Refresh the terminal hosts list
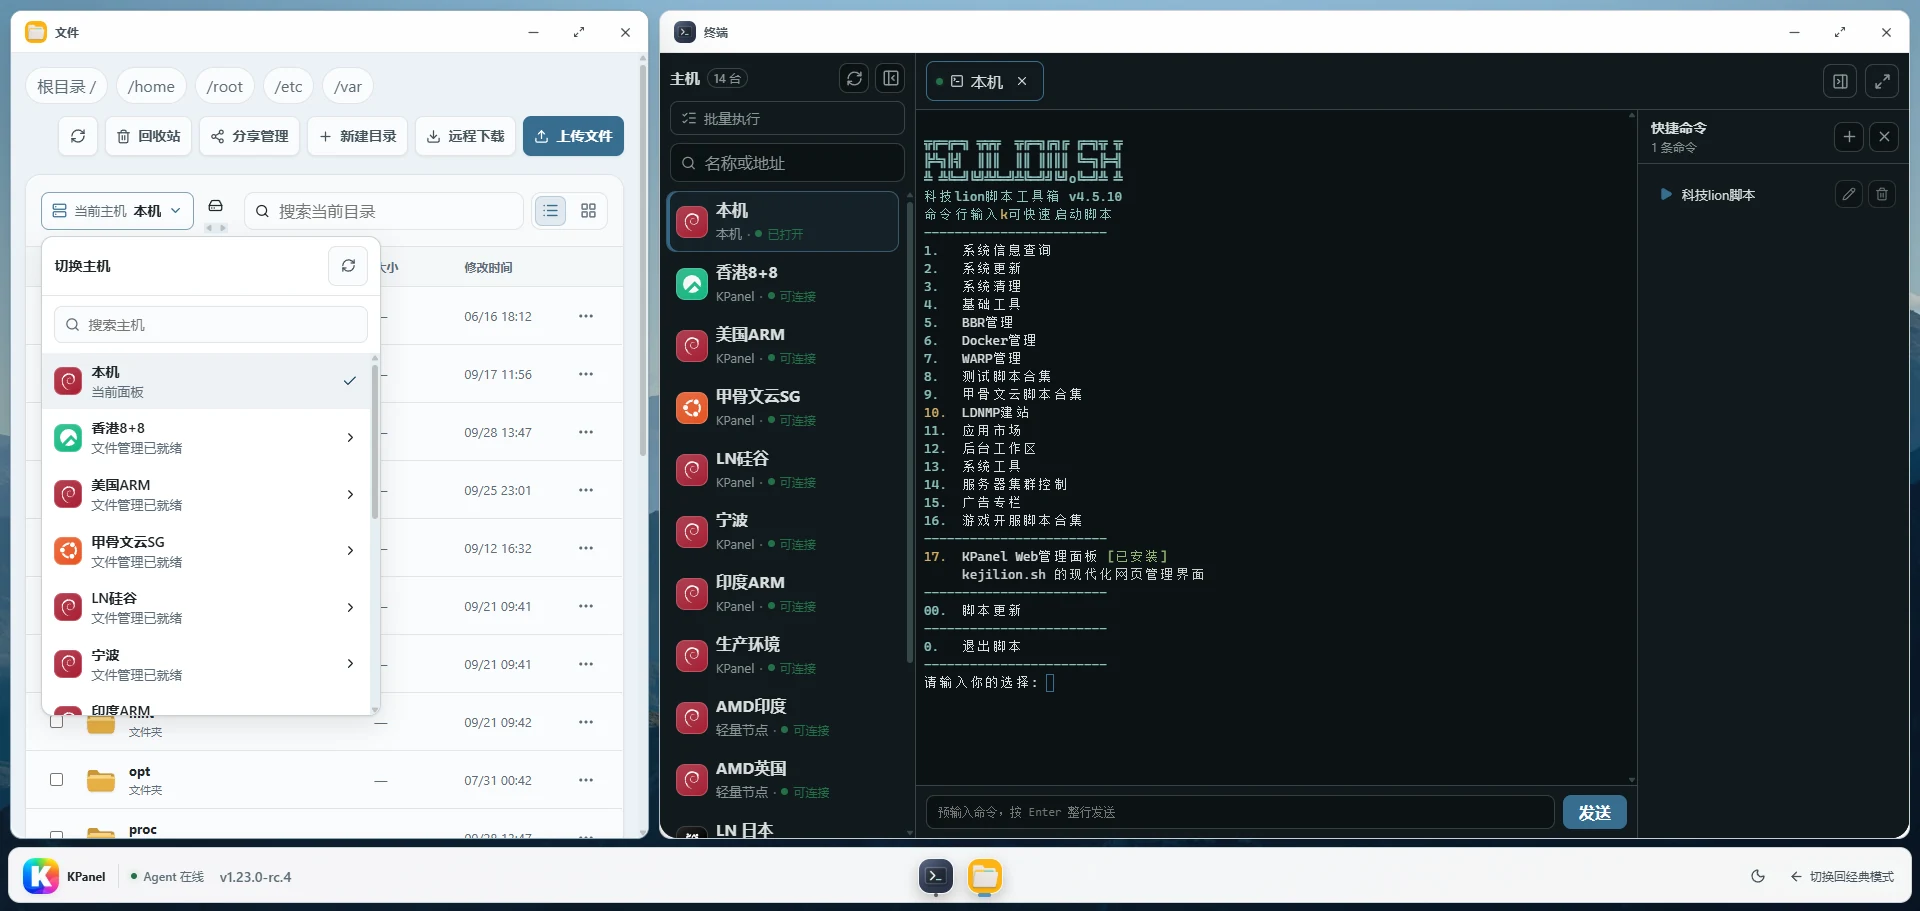Screen dimensions: 1920x911 [x=854, y=79]
